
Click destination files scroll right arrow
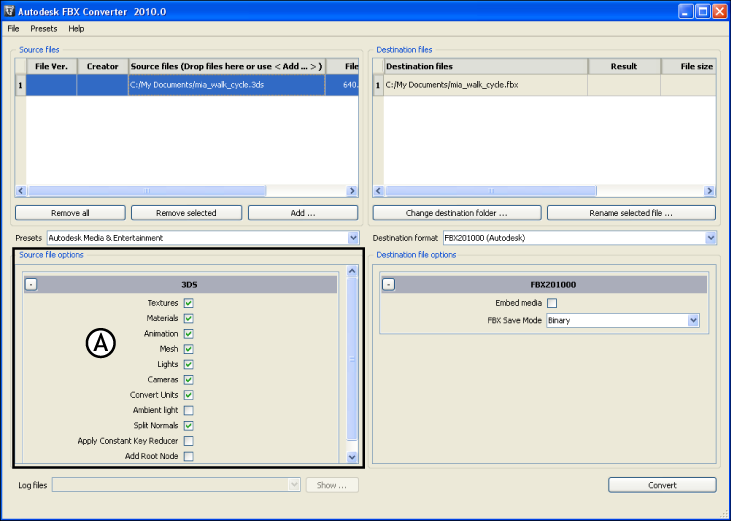pos(710,191)
